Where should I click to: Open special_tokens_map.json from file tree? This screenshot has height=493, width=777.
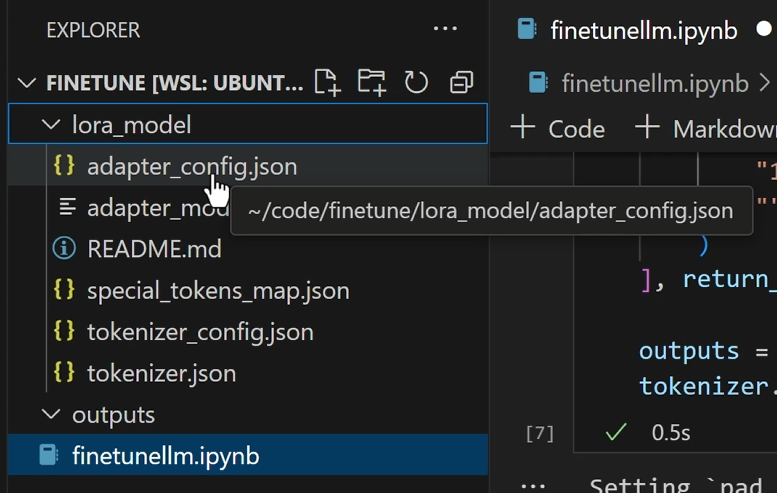pyautogui.click(x=218, y=291)
